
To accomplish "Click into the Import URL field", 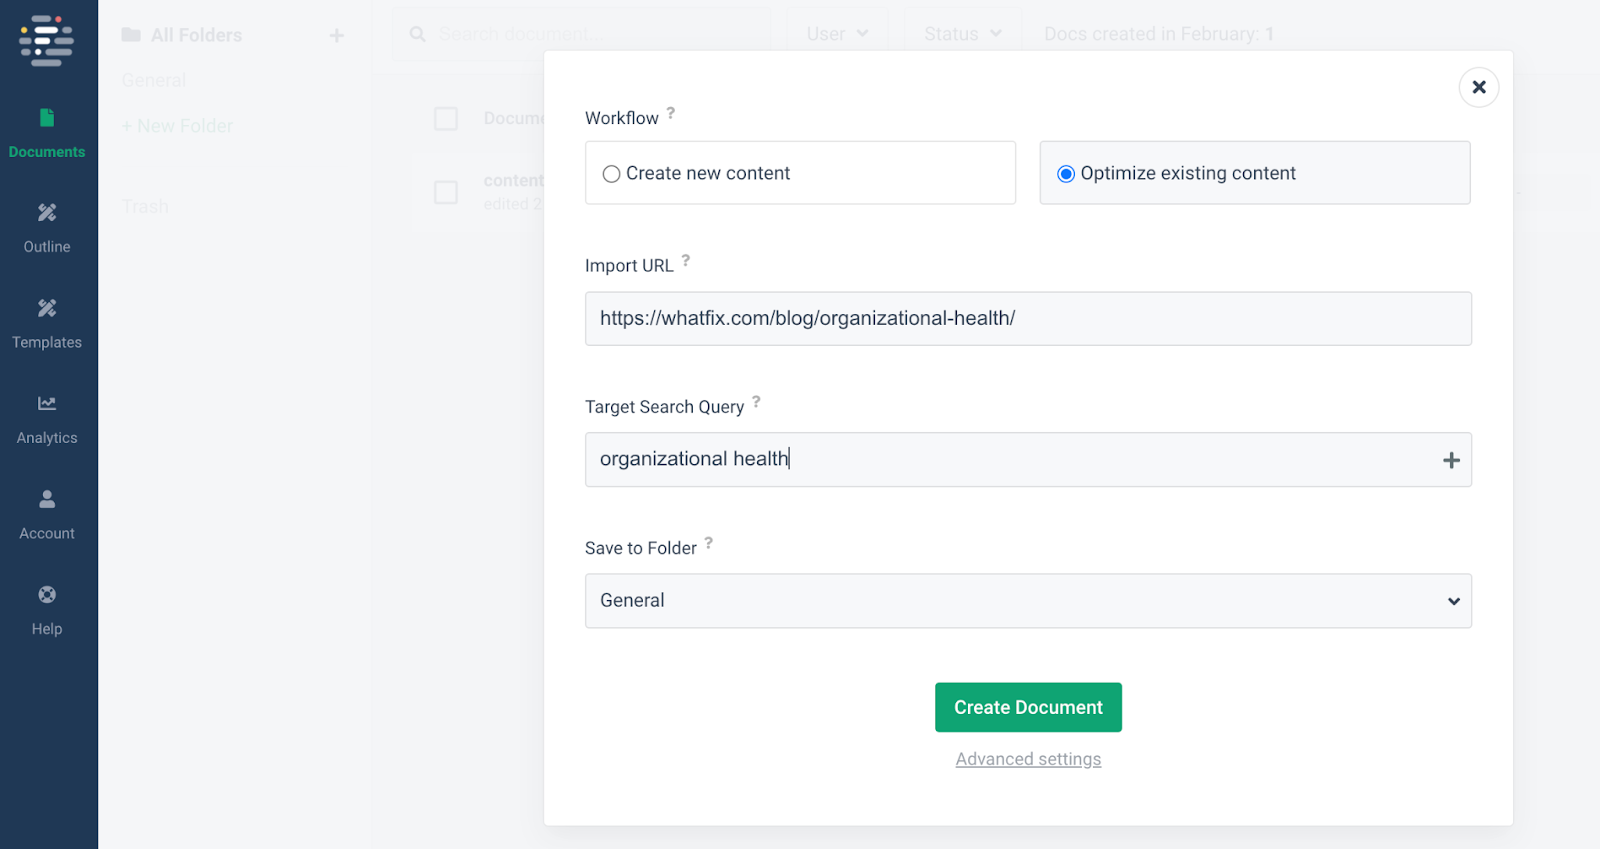I will (1028, 319).
